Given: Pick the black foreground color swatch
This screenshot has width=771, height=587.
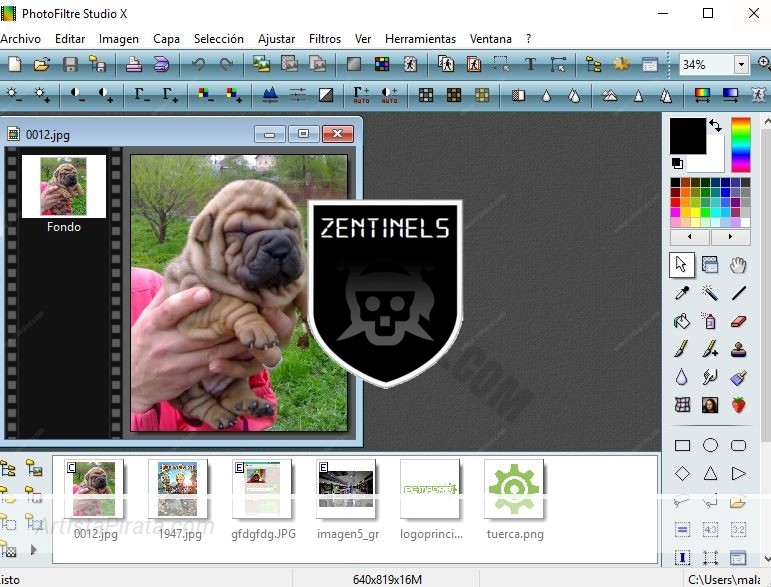Looking at the screenshot, I should coord(687,136).
